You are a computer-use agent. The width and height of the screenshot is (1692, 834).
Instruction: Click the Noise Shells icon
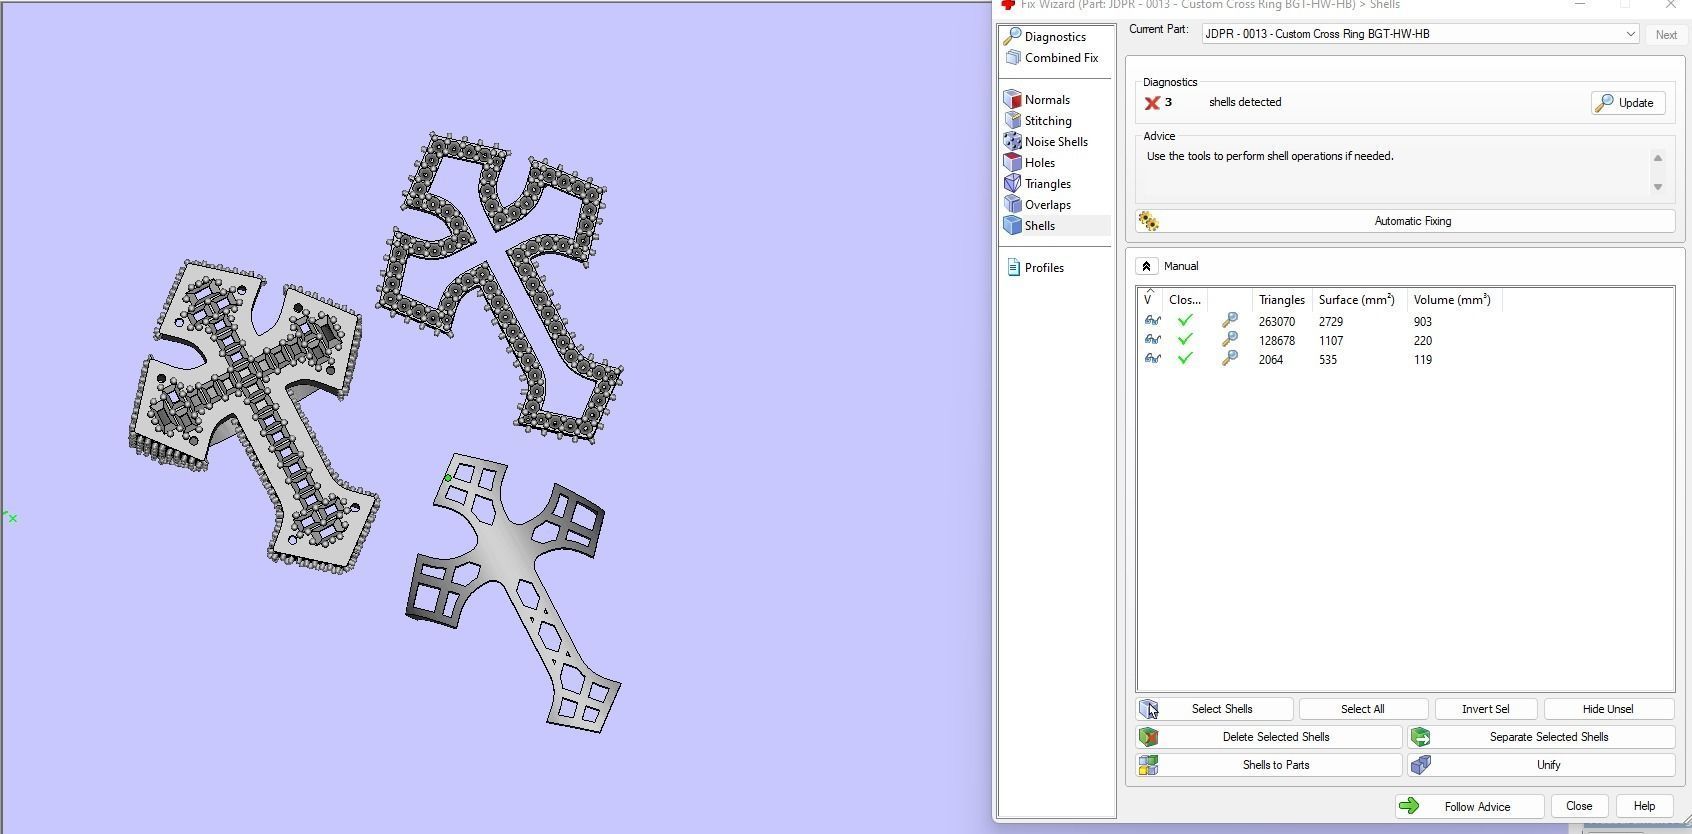click(1012, 142)
